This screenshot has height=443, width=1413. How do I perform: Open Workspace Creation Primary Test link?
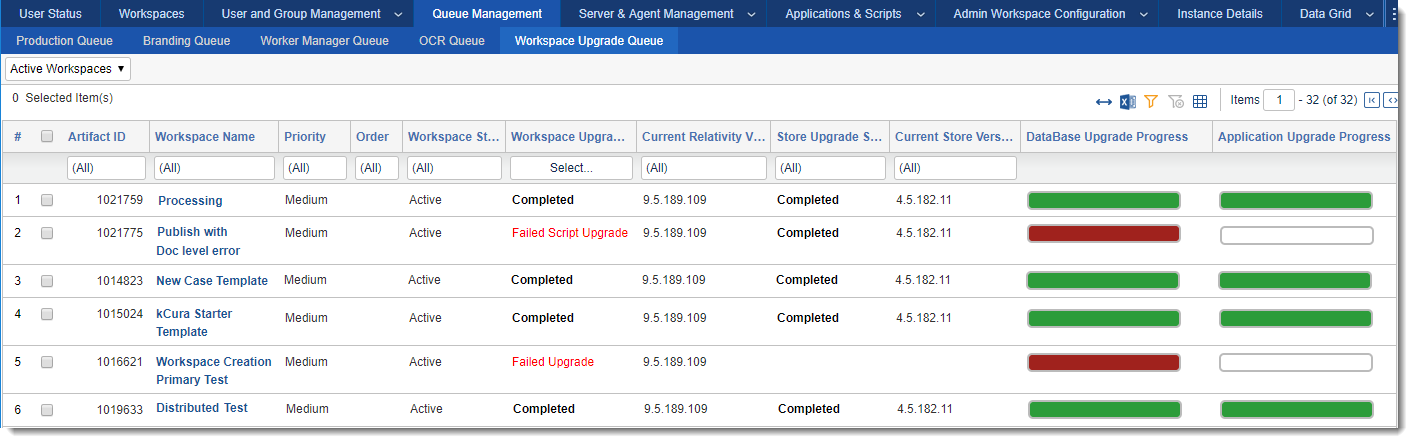point(214,370)
